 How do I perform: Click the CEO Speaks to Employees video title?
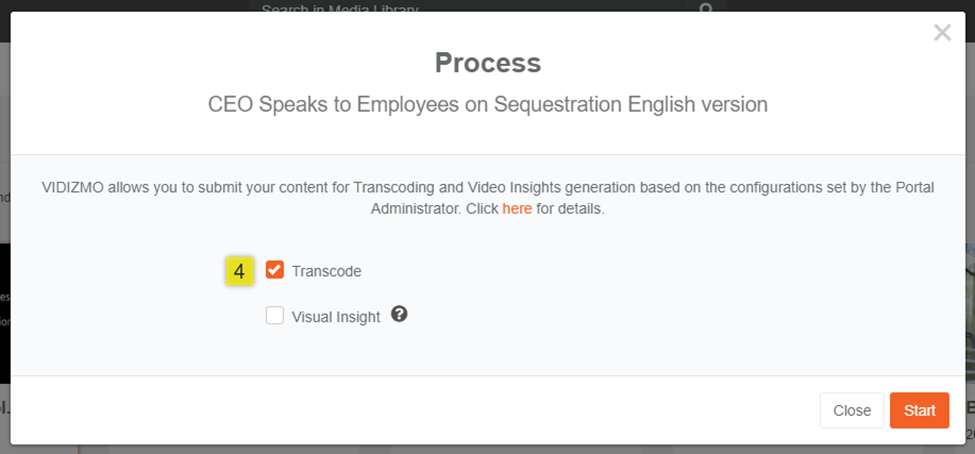[488, 104]
